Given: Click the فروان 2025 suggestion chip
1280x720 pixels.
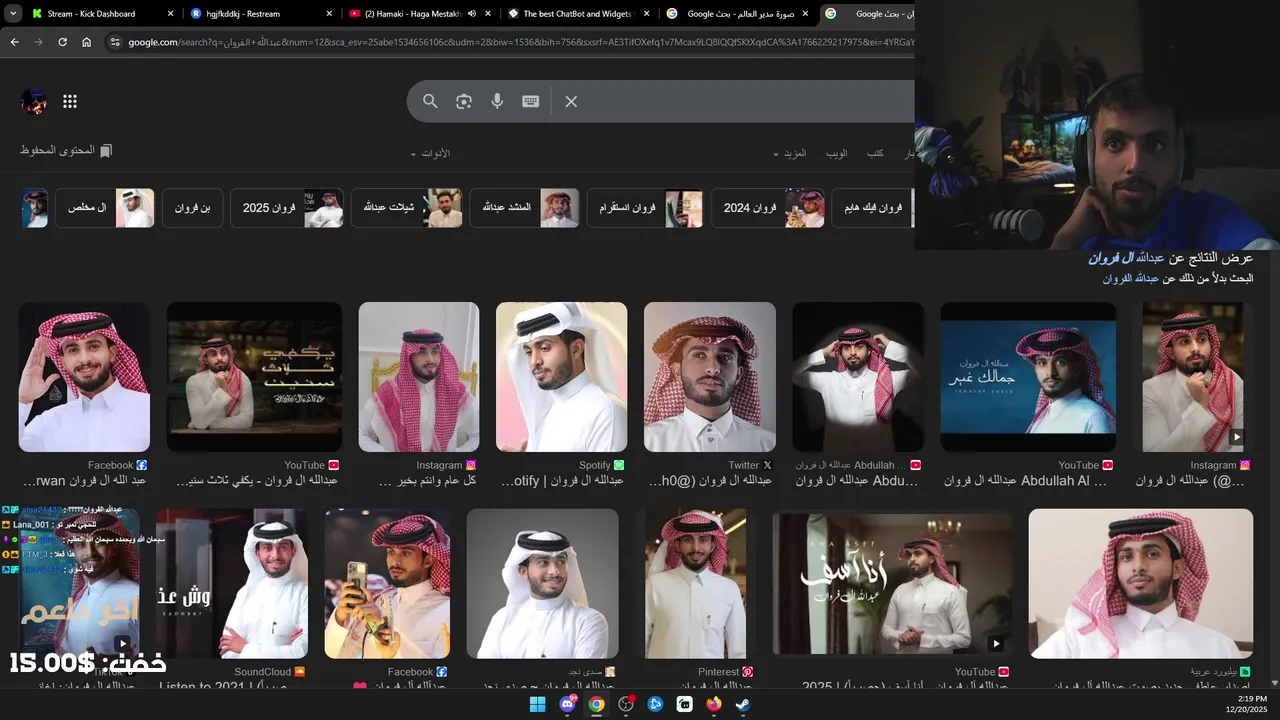Looking at the screenshot, I should tap(287, 208).
